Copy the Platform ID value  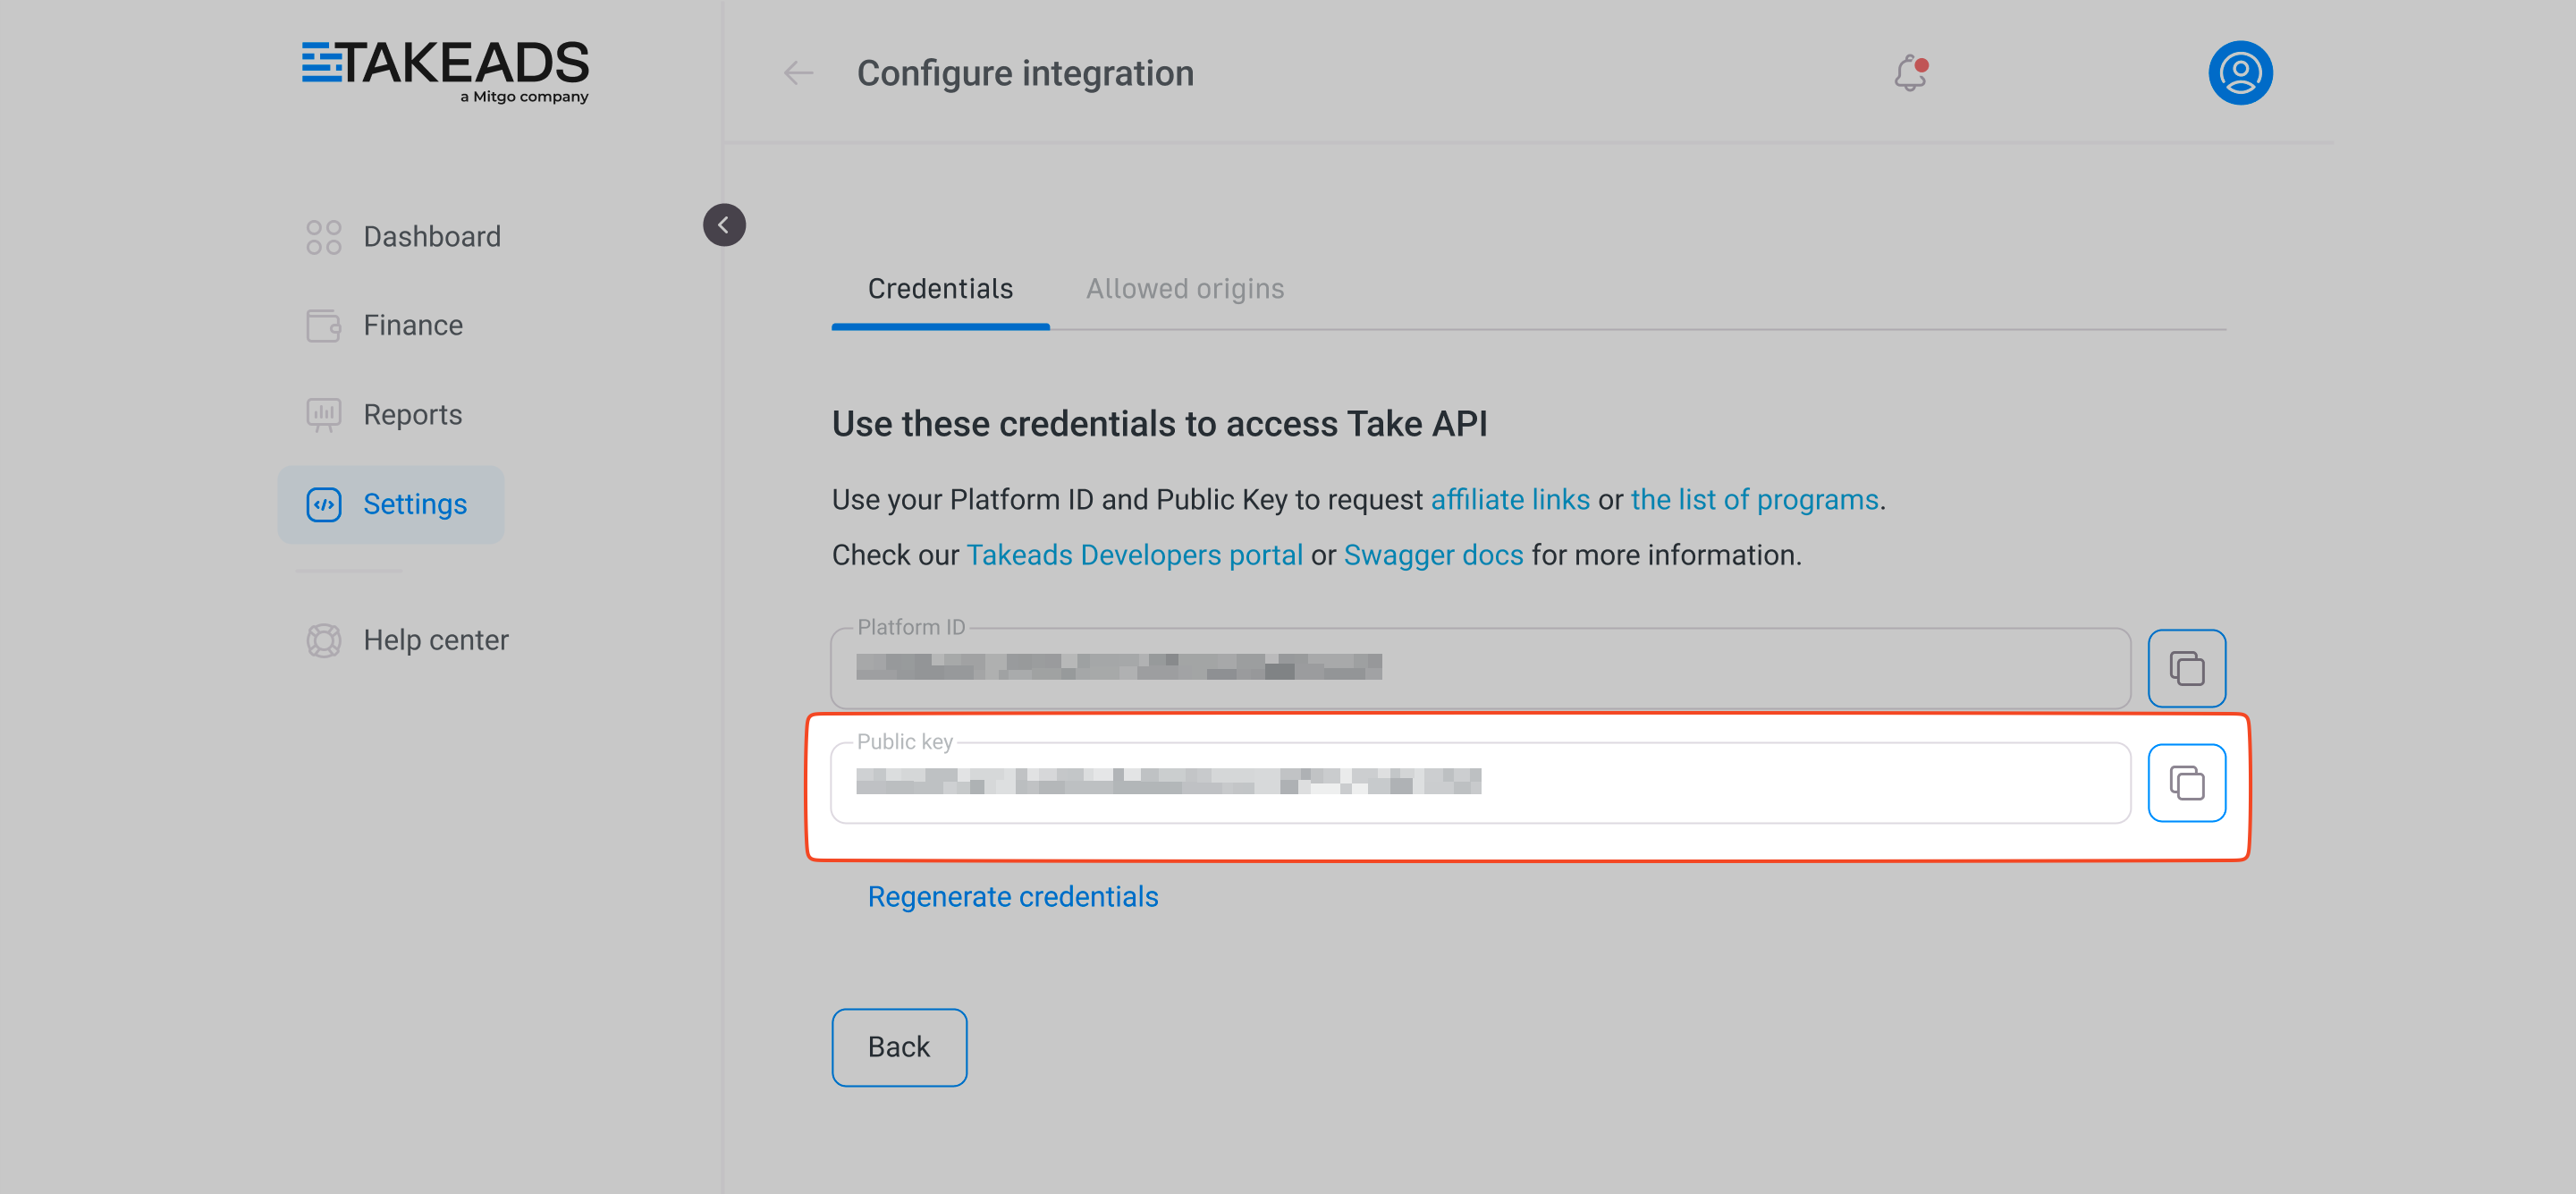tap(2186, 668)
